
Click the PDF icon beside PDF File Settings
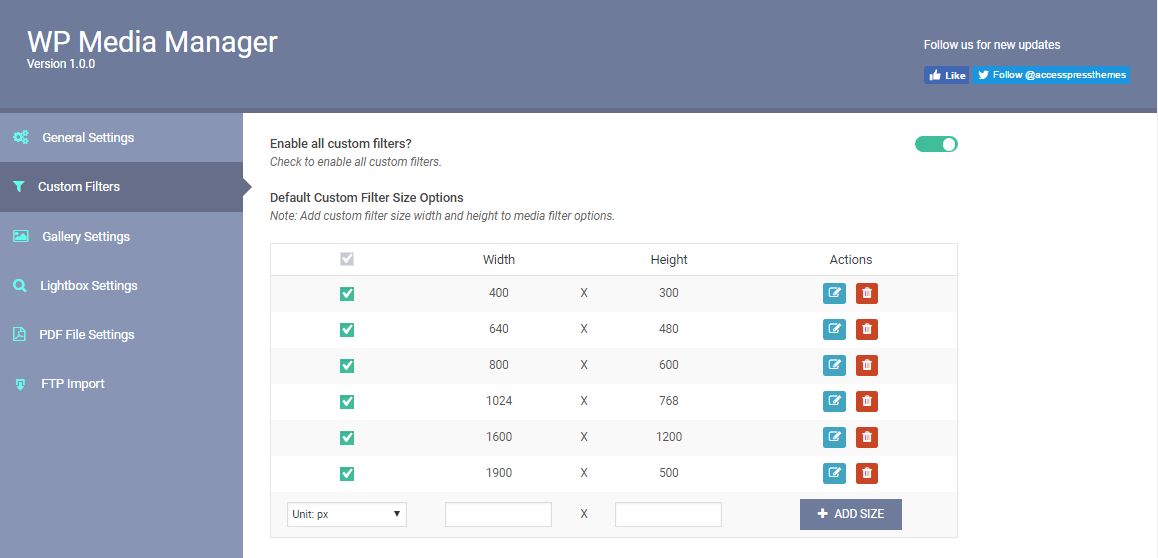coord(19,334)
